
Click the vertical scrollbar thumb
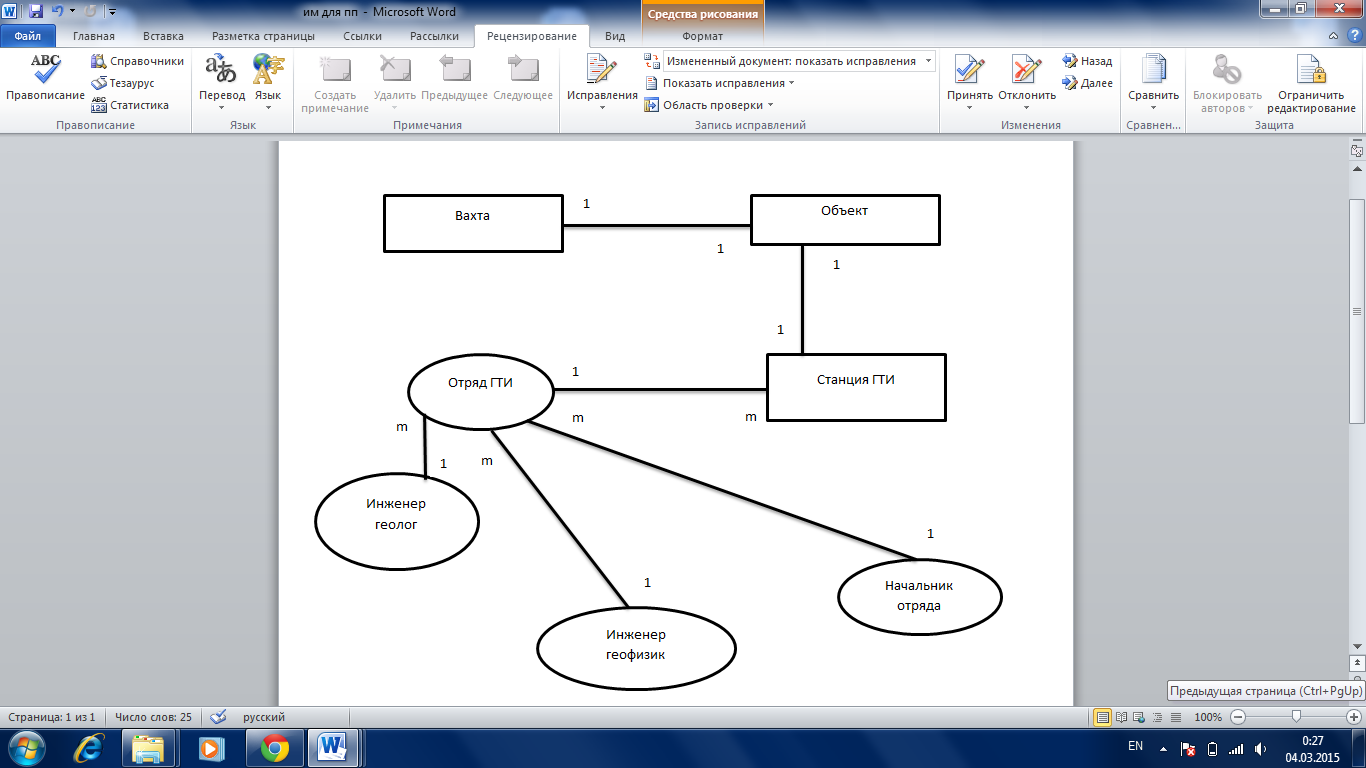(x=1357, y=311)
